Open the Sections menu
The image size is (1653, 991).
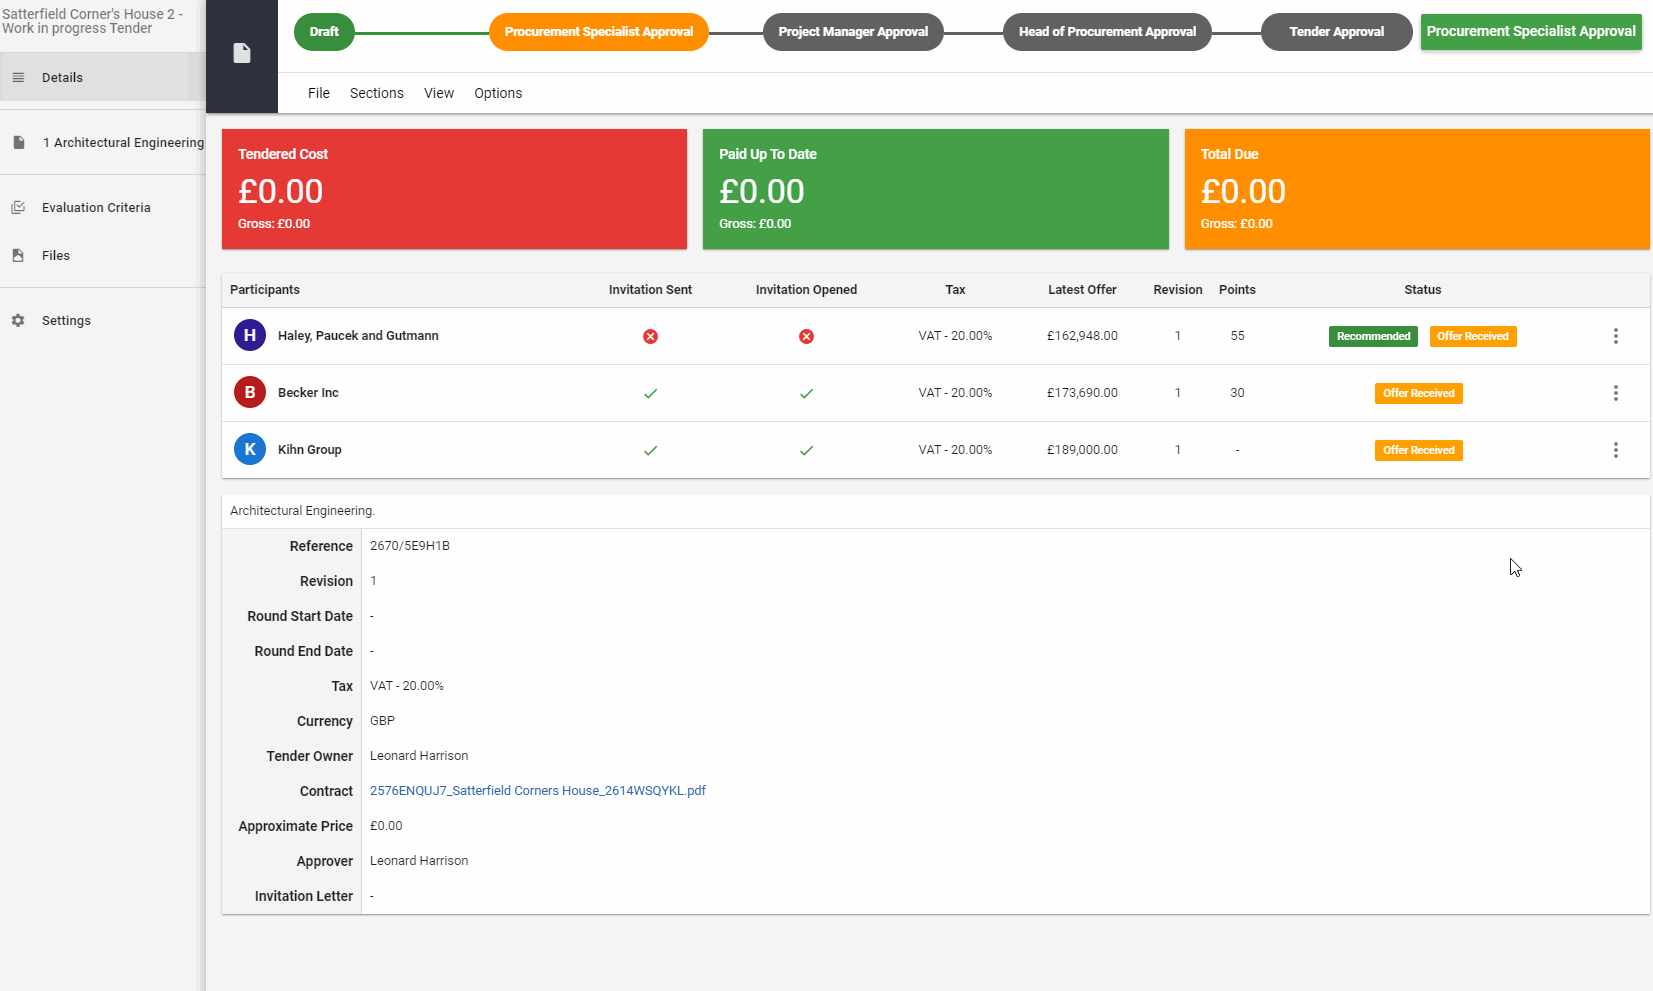[377, 93]
